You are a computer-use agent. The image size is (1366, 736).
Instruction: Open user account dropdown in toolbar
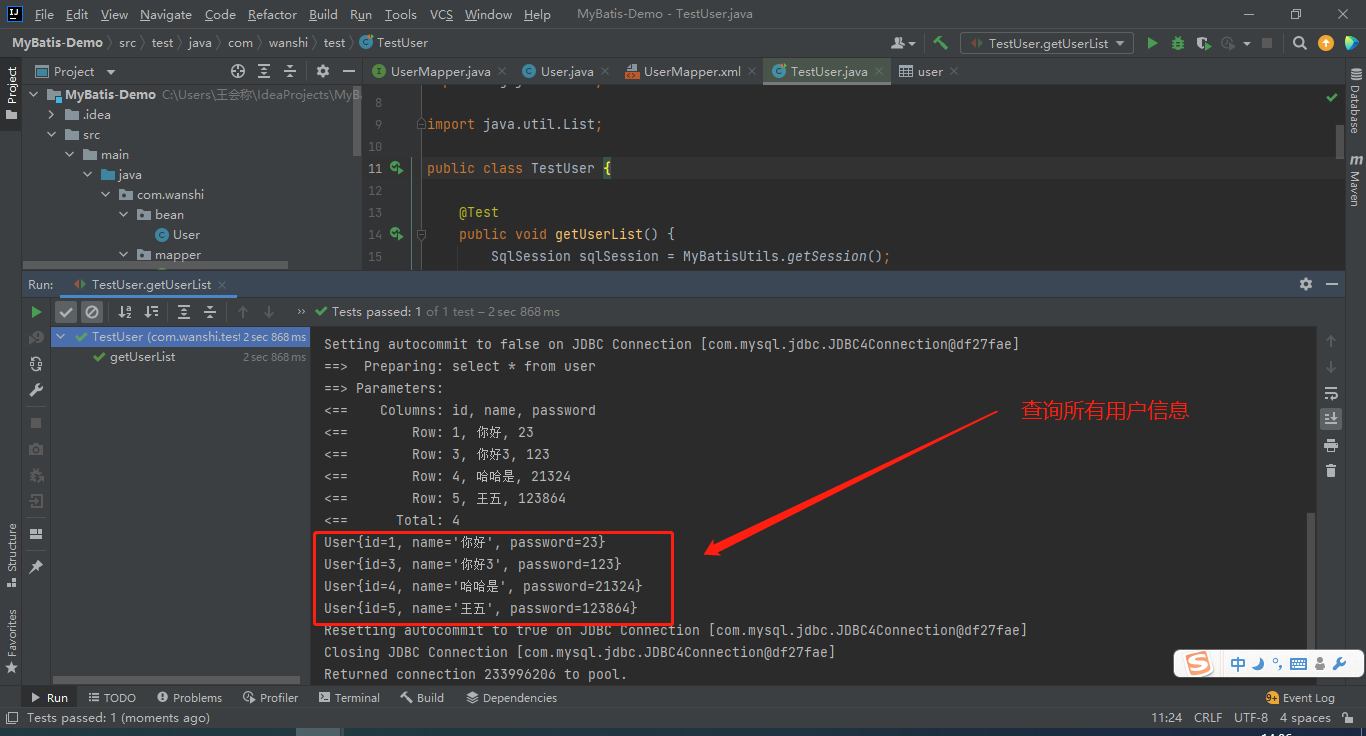coord(903,43)
